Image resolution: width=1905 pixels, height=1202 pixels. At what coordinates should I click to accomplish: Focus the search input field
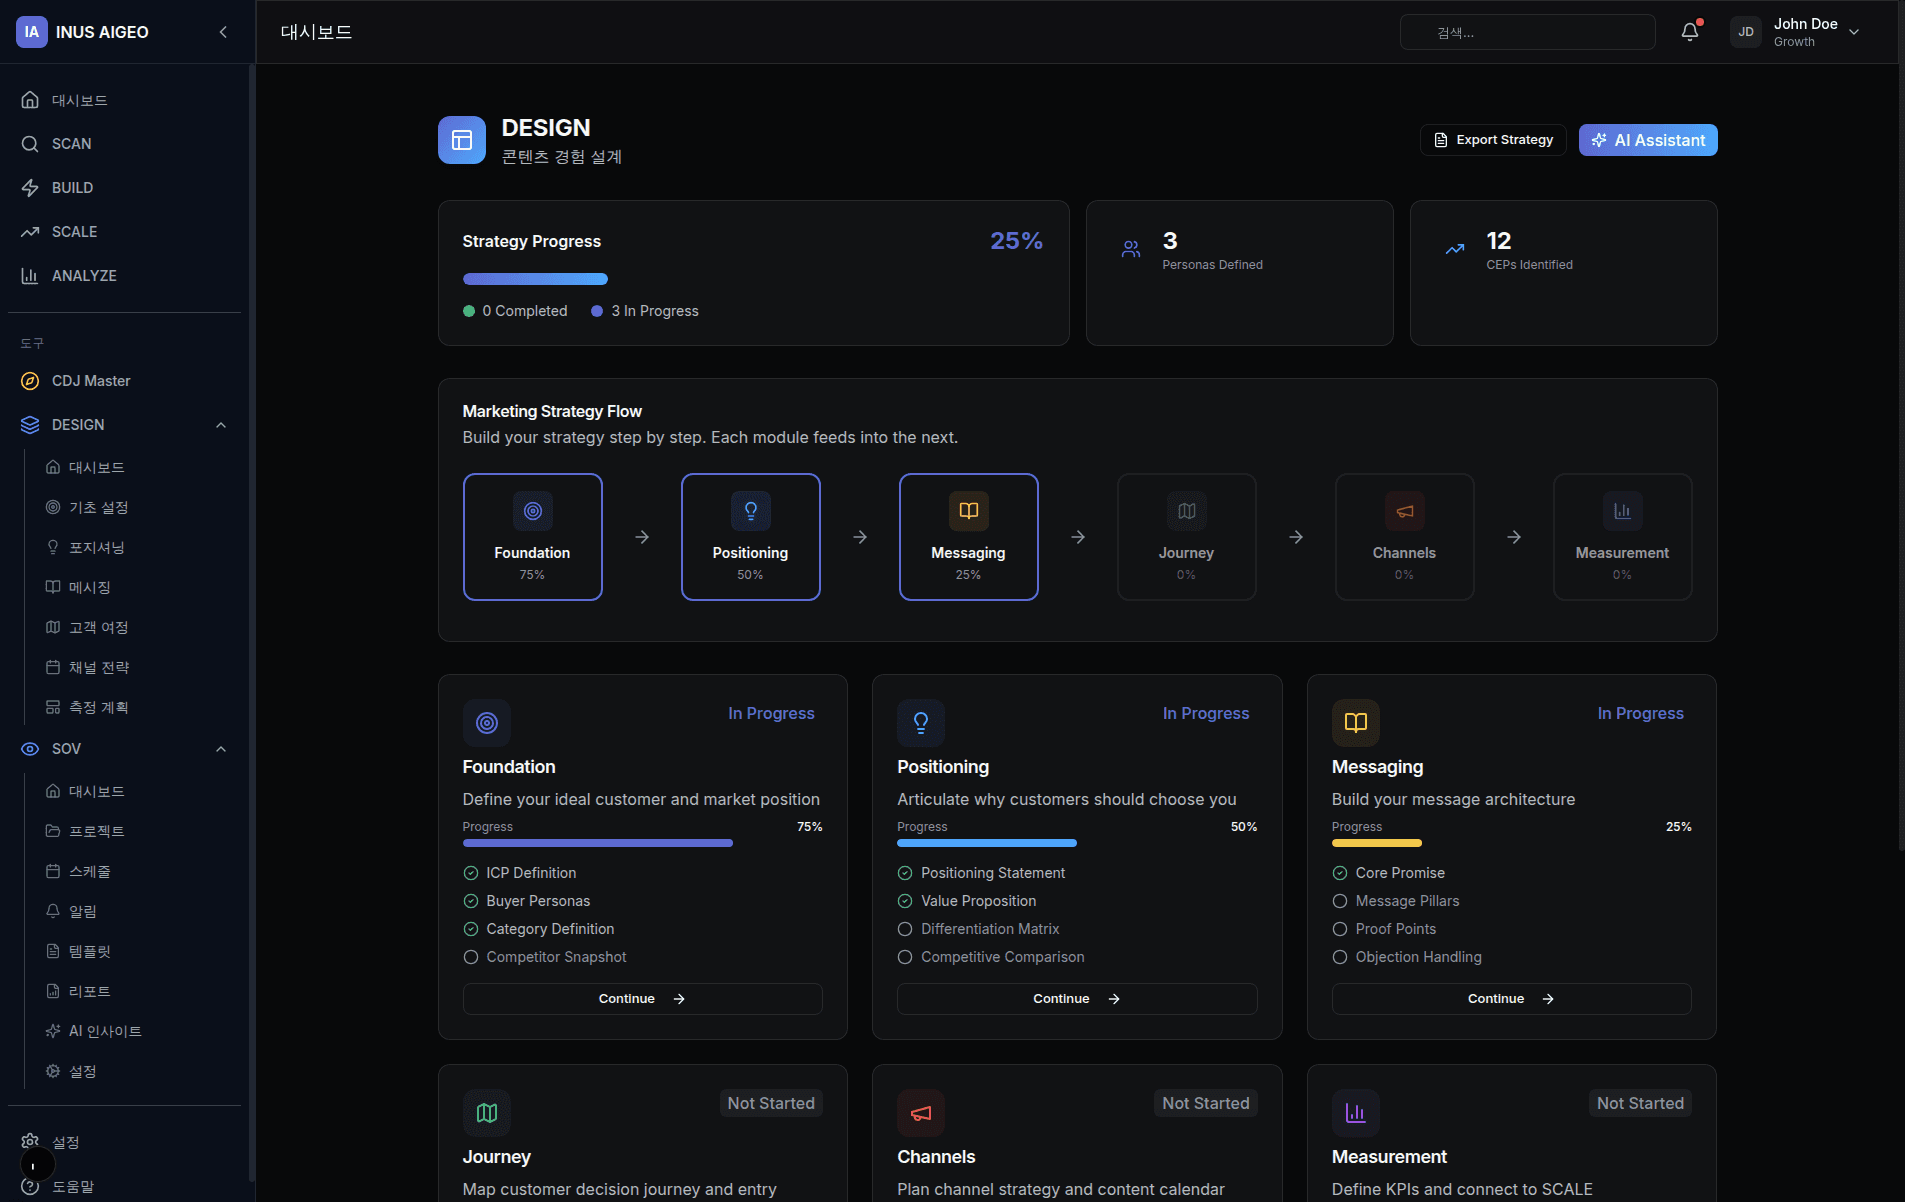point(1527,32)
